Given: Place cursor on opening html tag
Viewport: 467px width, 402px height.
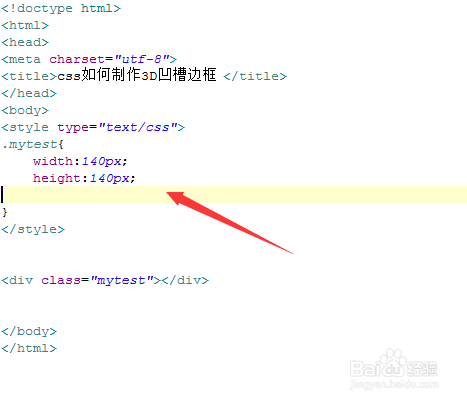Looking at the screenshot, I should 25,25.
